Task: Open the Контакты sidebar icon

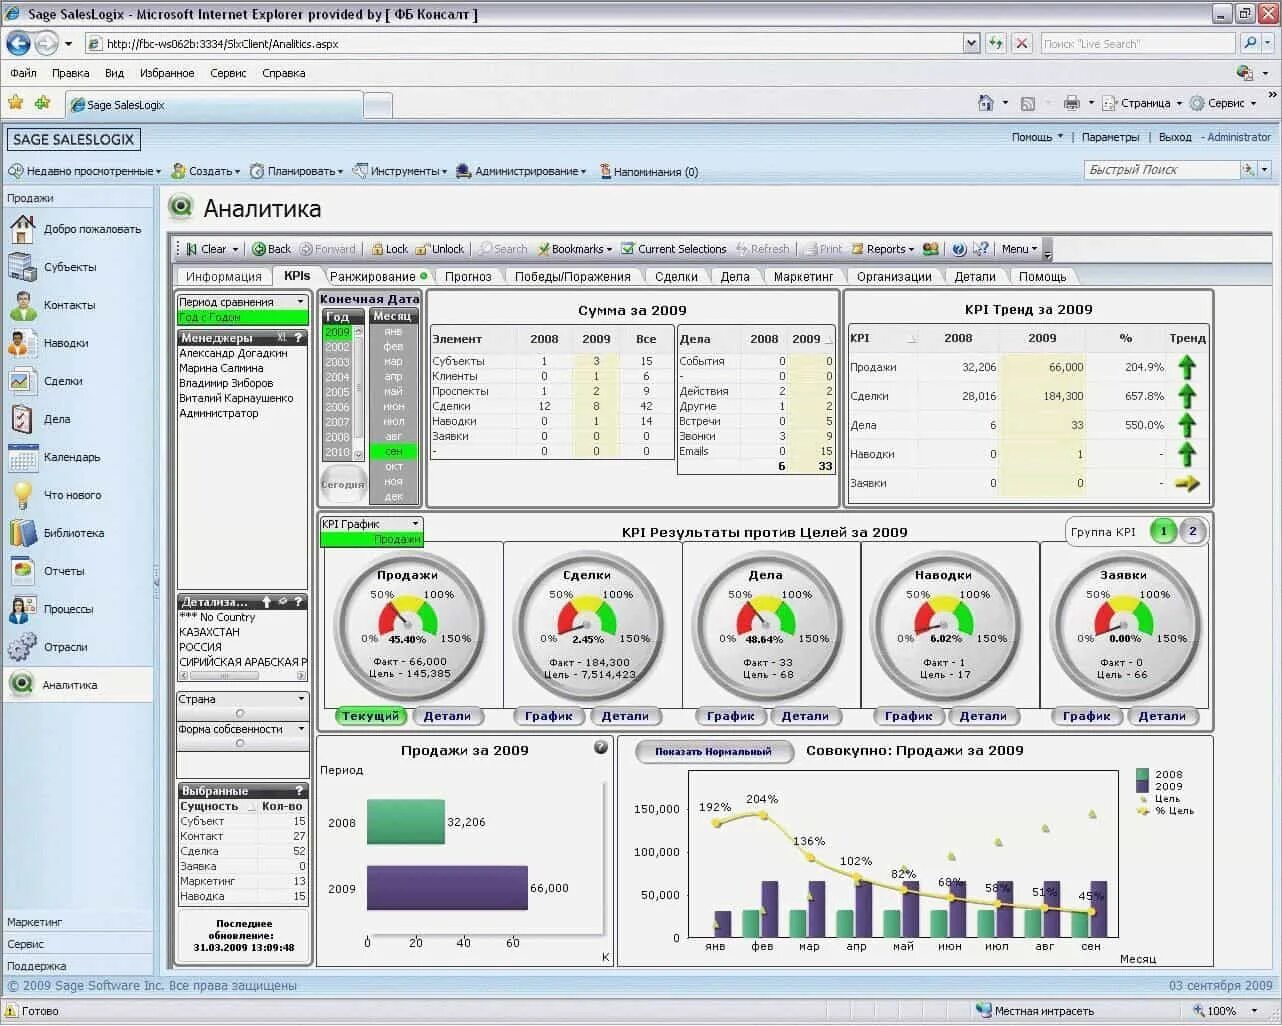Action: (x=22, y=306)
